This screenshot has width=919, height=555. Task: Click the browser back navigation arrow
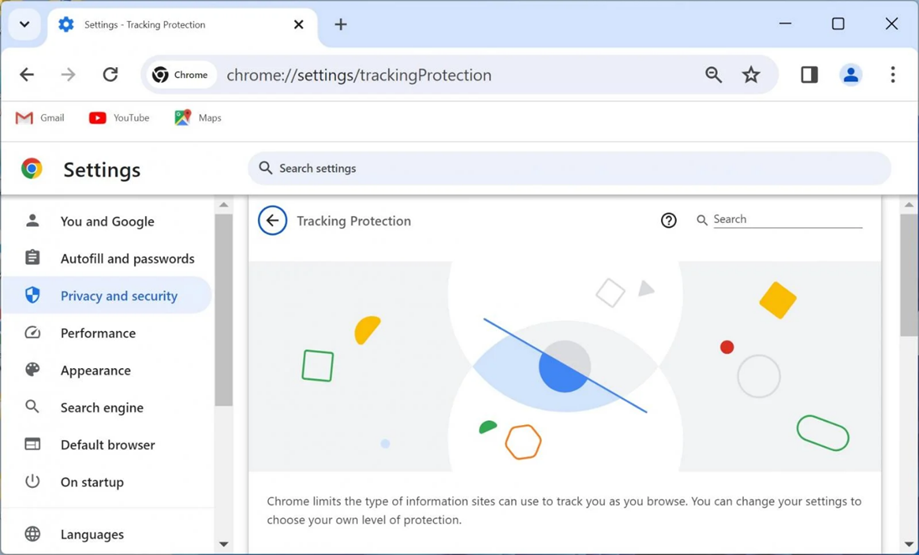(27, 75)
